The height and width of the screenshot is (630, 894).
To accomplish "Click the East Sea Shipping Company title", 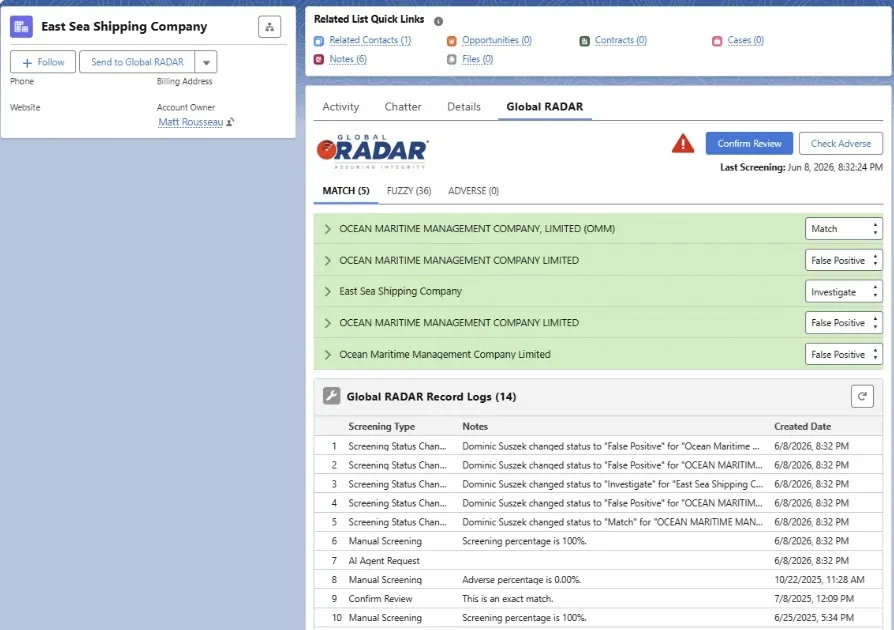I will (x=124, y=27).
